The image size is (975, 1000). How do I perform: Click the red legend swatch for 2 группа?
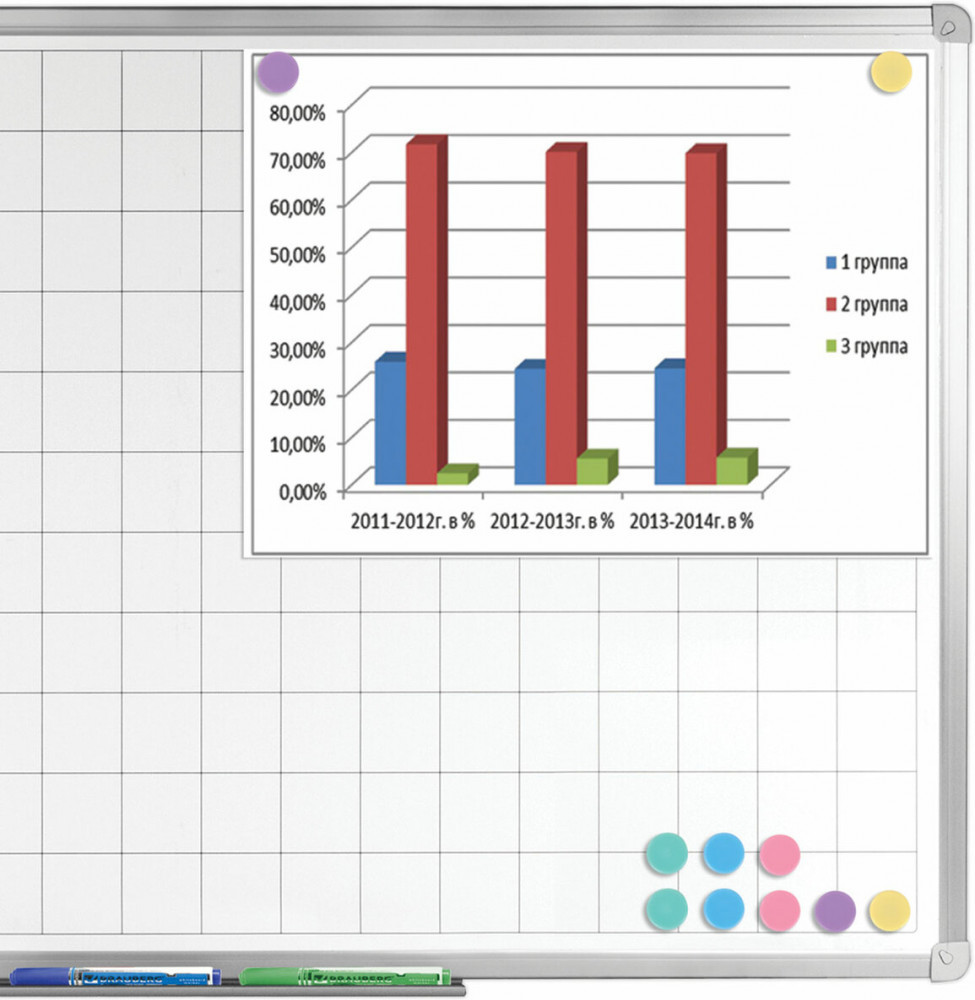tap(830, 304)
